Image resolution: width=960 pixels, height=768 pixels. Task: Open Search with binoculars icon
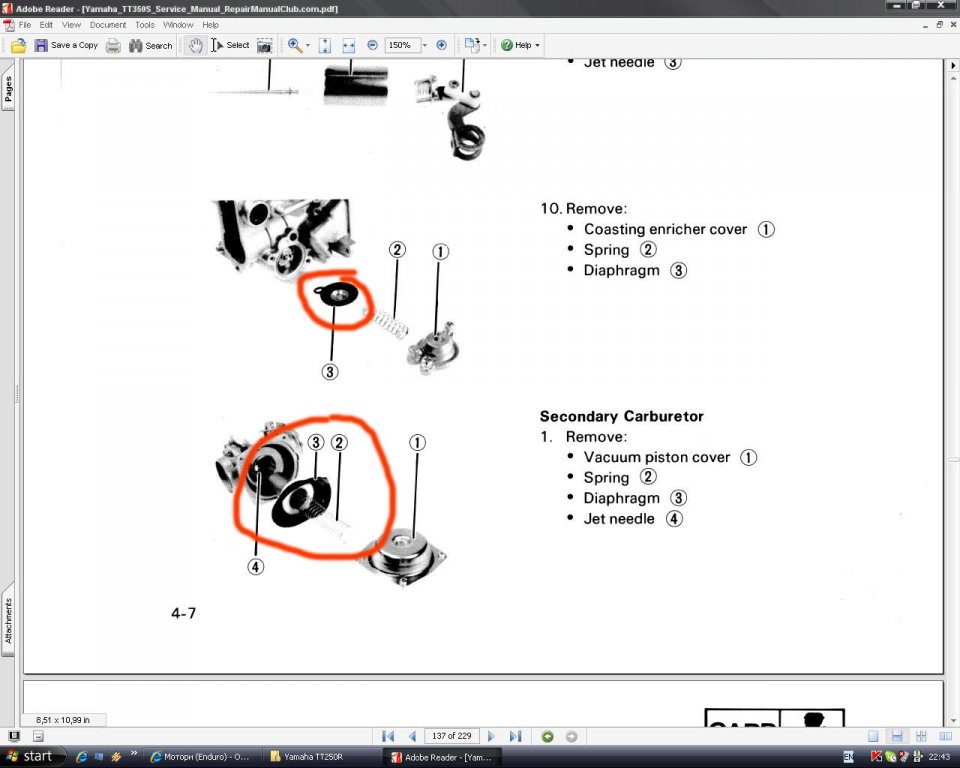(151, 45)
